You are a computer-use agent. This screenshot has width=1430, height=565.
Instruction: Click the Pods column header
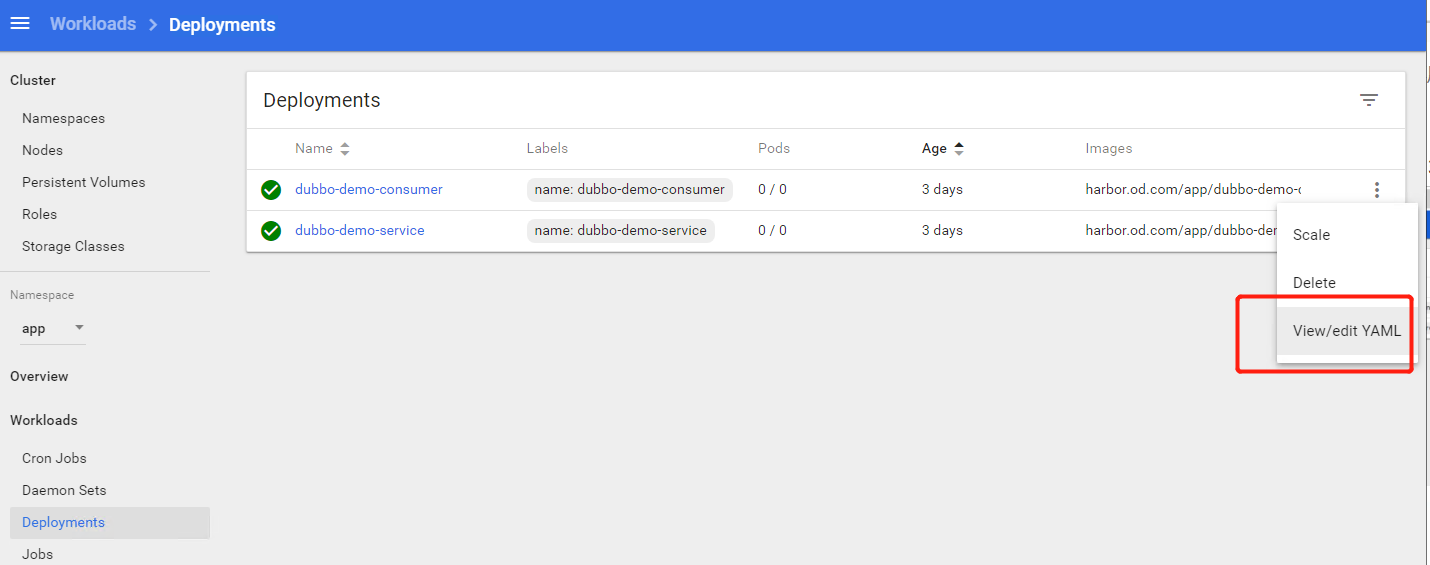[774, 148]
